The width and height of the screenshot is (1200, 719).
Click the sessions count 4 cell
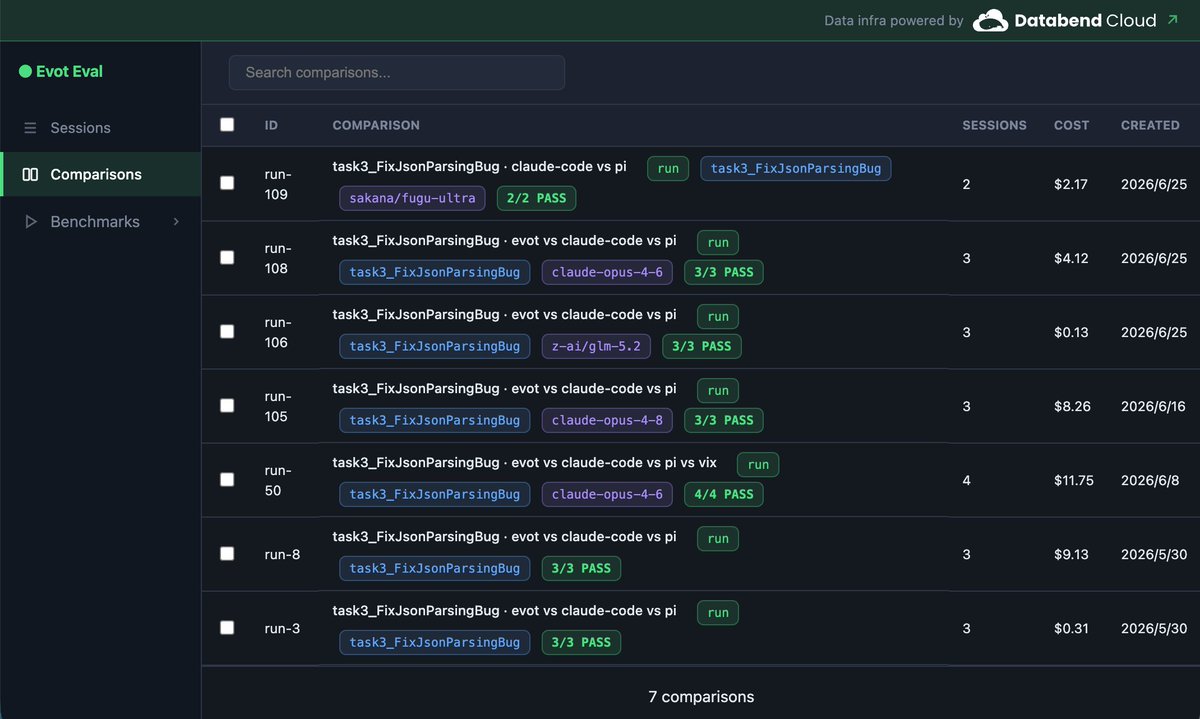(966, 480)
